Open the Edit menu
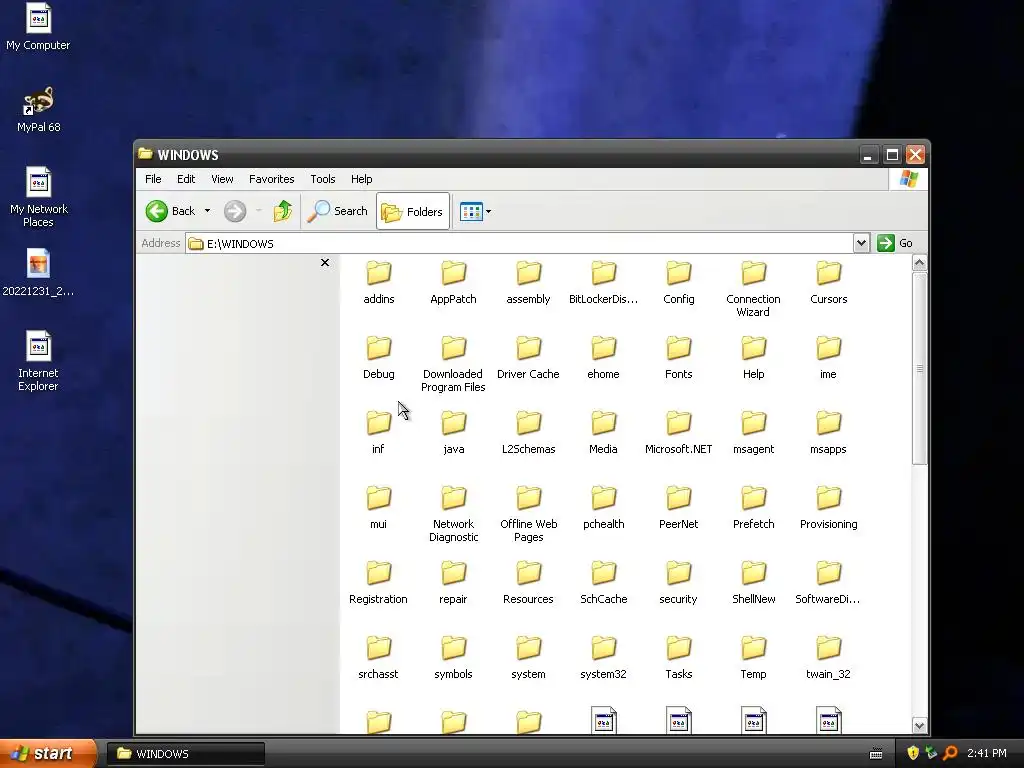1024x768 pixels. [185, 179]
